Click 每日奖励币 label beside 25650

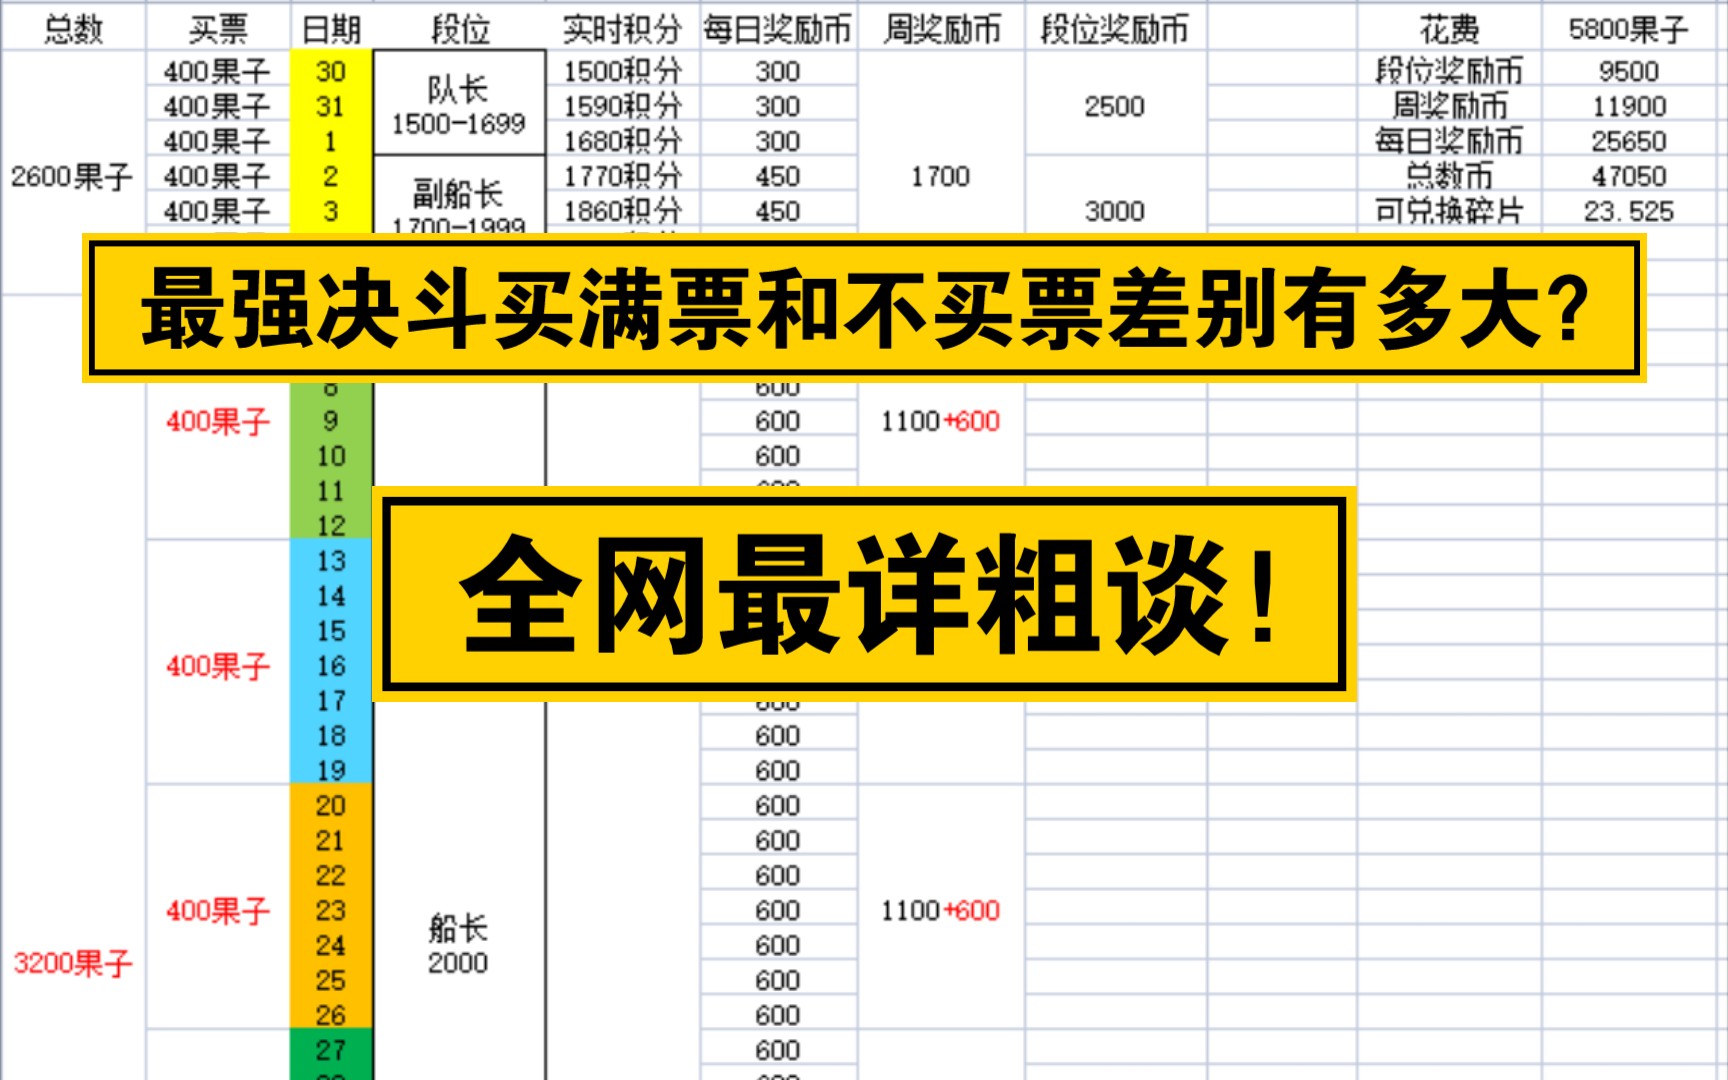pyautogui.click(x=1449, y=141)
